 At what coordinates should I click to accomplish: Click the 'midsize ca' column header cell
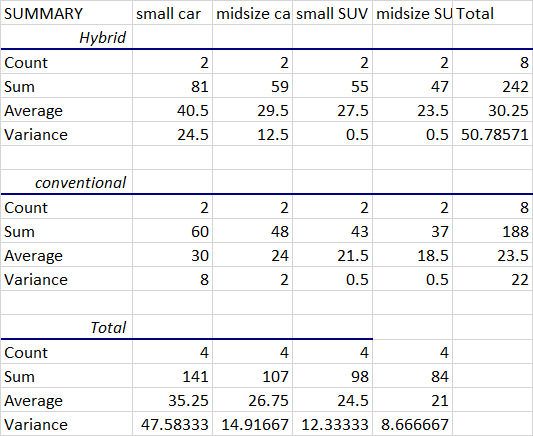pyautogui.click(x=252, y=13)
